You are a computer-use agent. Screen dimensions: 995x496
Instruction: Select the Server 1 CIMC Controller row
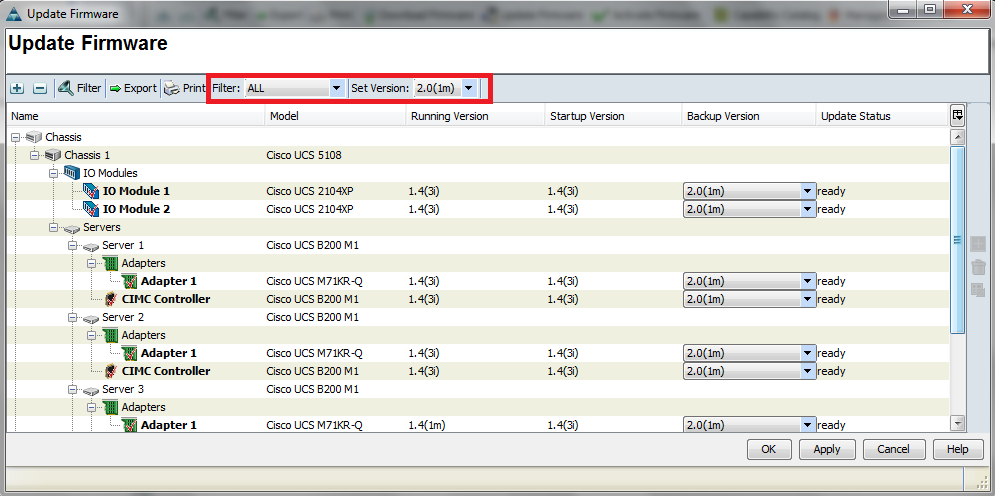[165, 299]
